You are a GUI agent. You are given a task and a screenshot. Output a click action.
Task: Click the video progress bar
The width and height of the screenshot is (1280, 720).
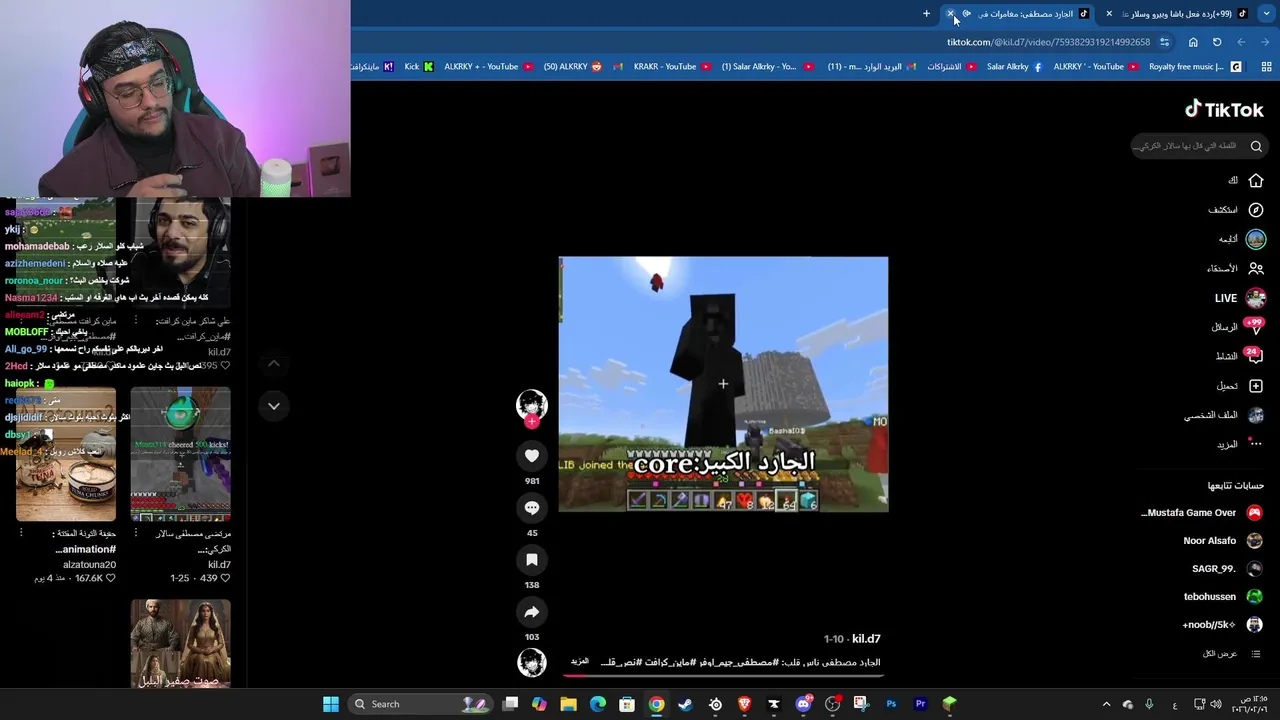(x=723, y=675)
